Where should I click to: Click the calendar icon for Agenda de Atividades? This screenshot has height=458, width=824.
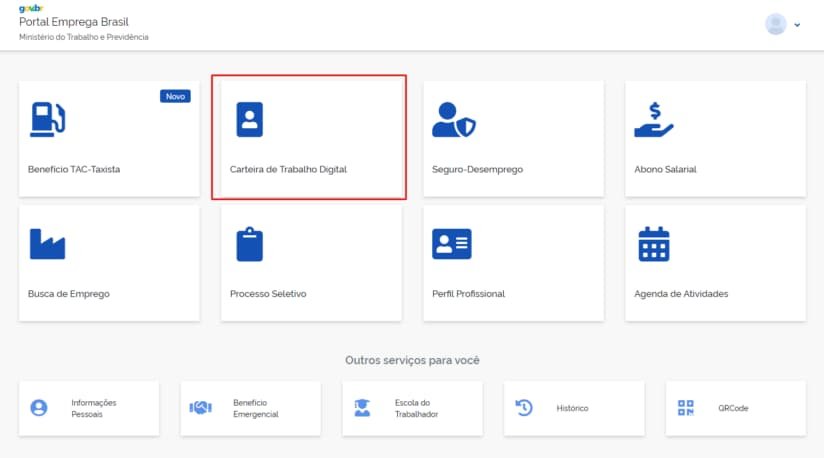(654, 244)
